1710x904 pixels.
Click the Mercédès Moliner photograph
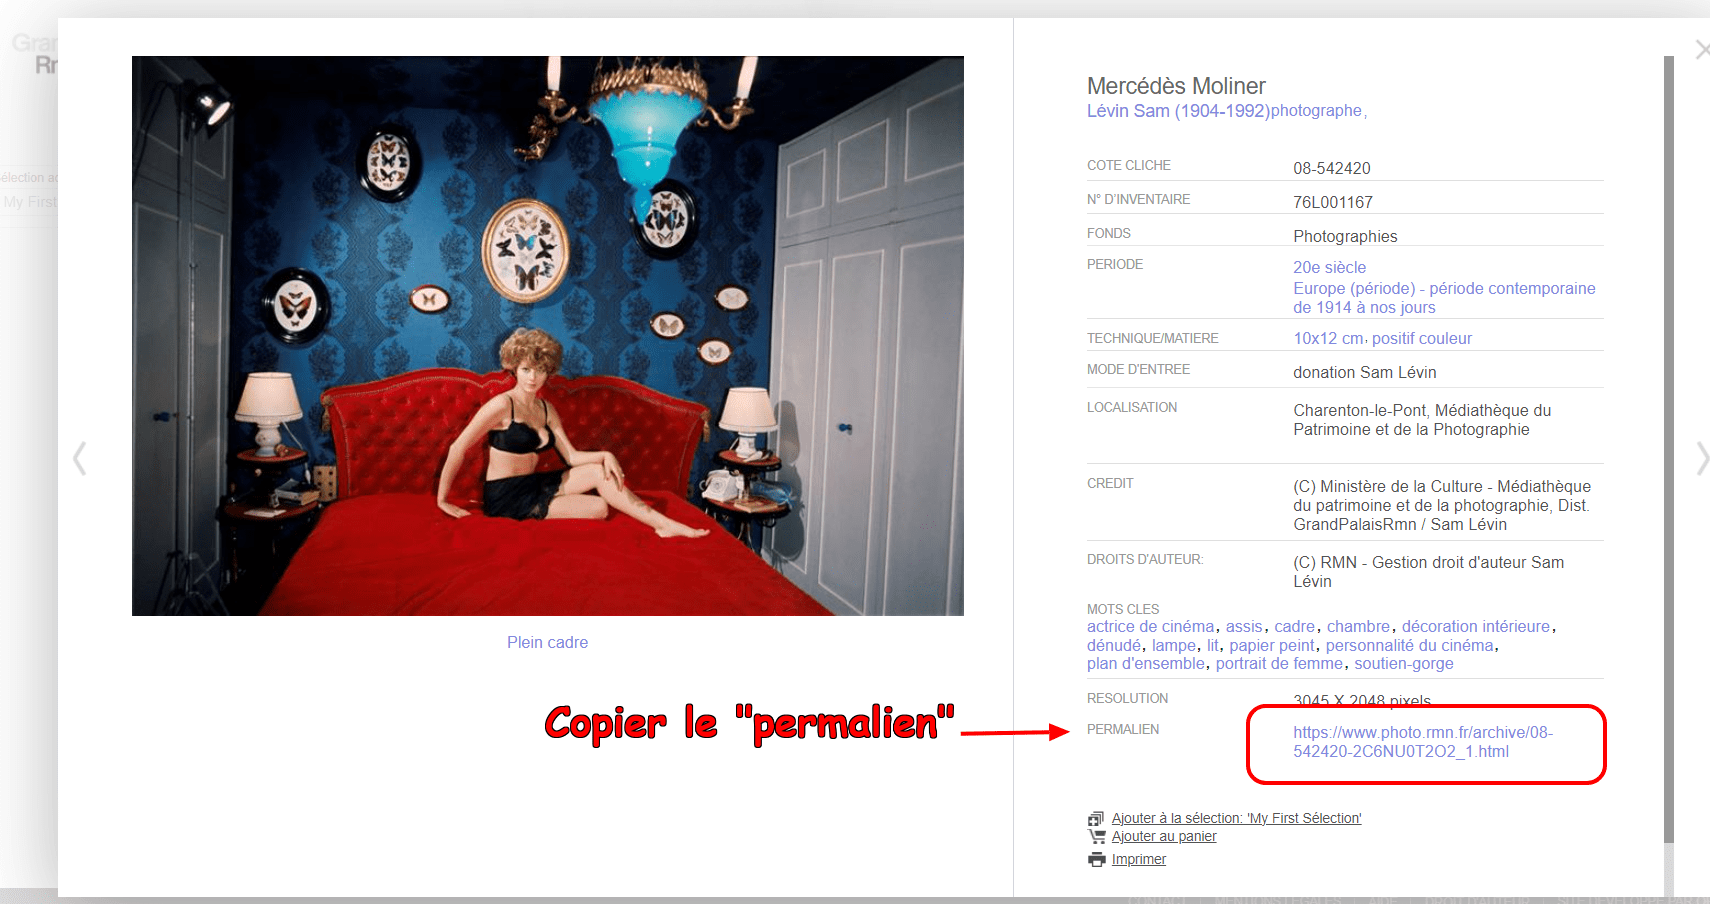click(548, 336)
